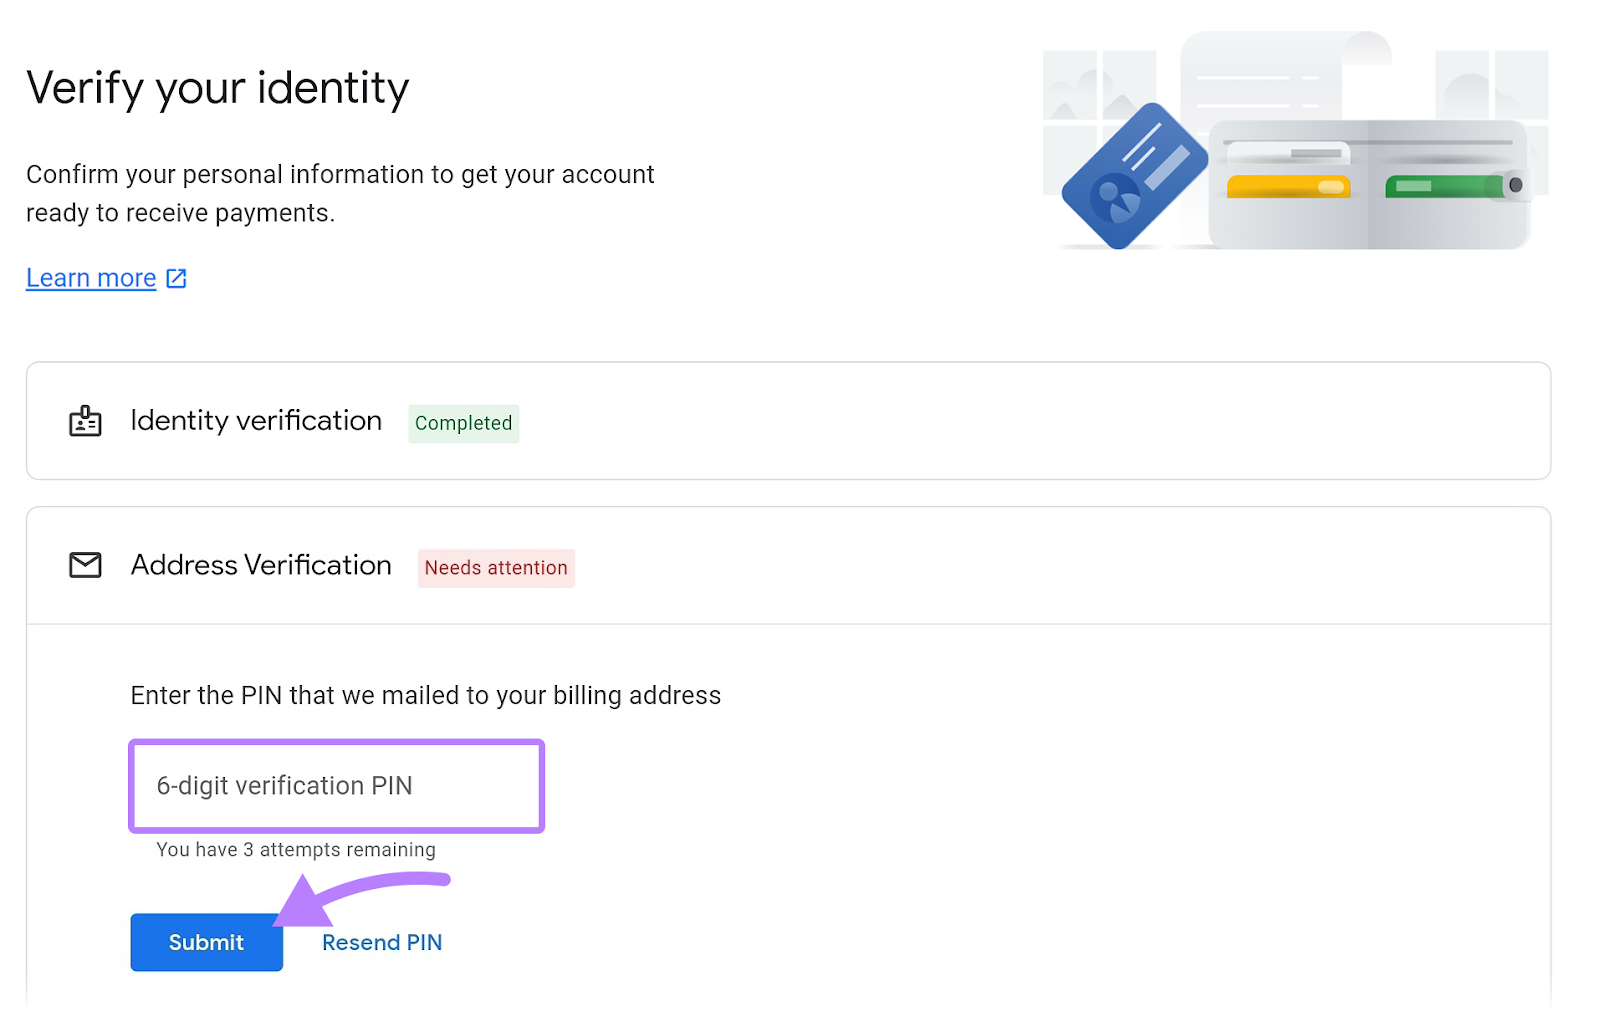This screenshot has height=1022, width=1600.
Task: Click the external-link icon next to Learn more
Action: [x=176, y=278]
